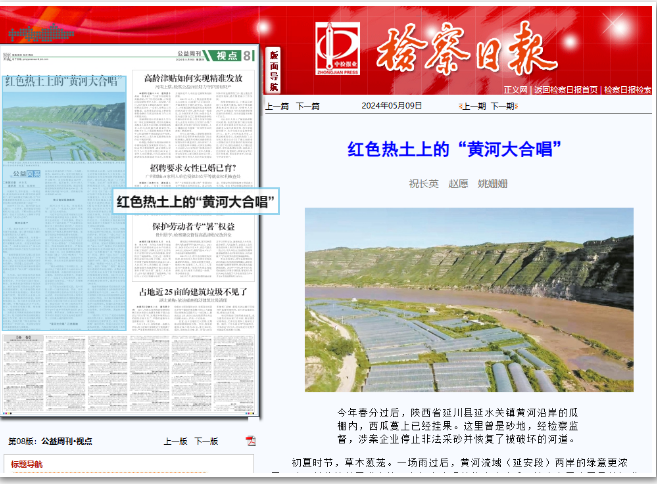The image size is (657, 484).
Task: Click the 检察日报 masthead title
Action: click(x=466, y=49)
